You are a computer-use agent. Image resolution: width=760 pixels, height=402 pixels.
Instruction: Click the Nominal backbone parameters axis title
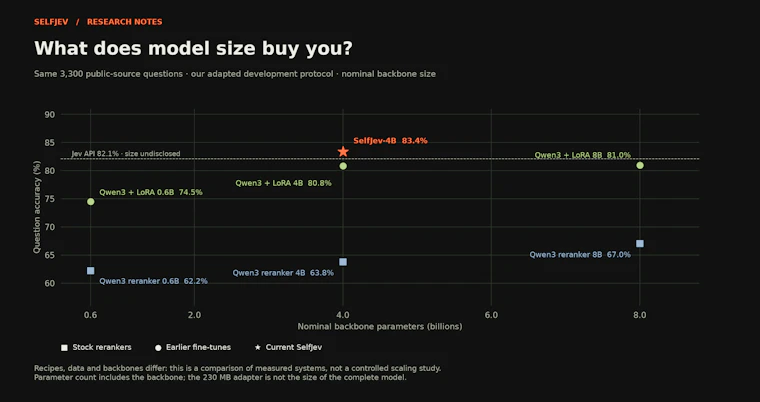[380, 327]
